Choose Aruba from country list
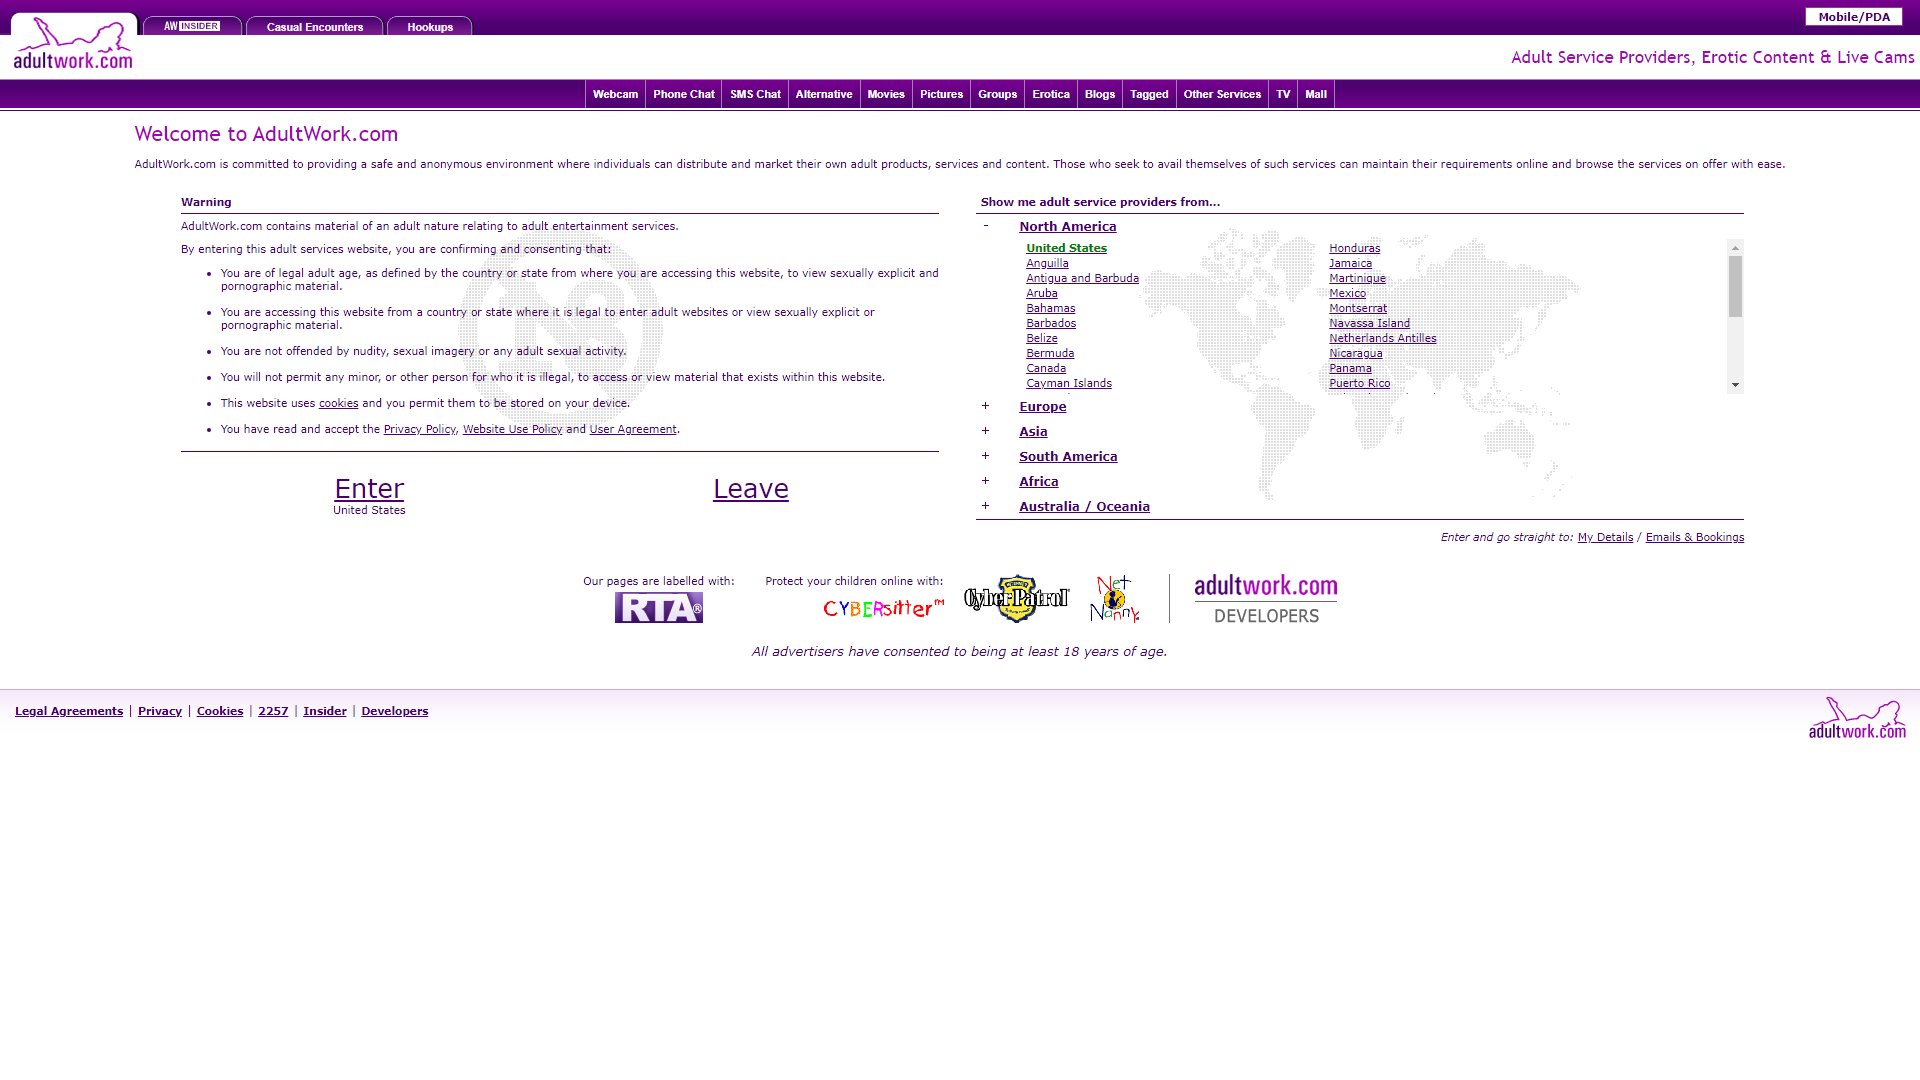This screenshot has width=1920, height=1080. coord(1041,293)
